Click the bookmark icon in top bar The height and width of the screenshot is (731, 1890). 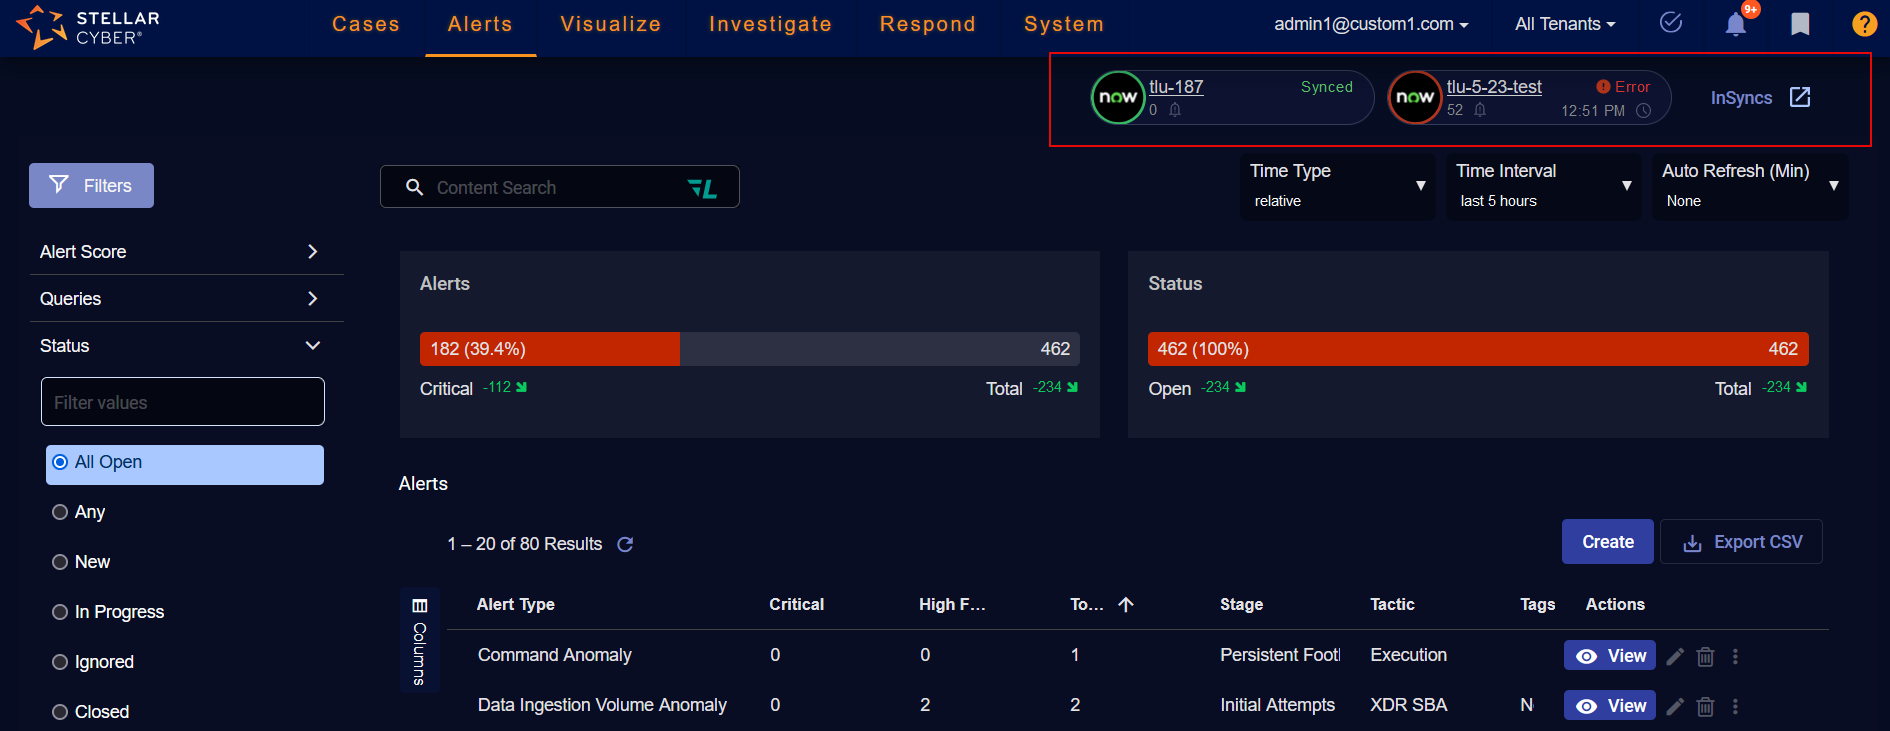tap(1800, 24)
